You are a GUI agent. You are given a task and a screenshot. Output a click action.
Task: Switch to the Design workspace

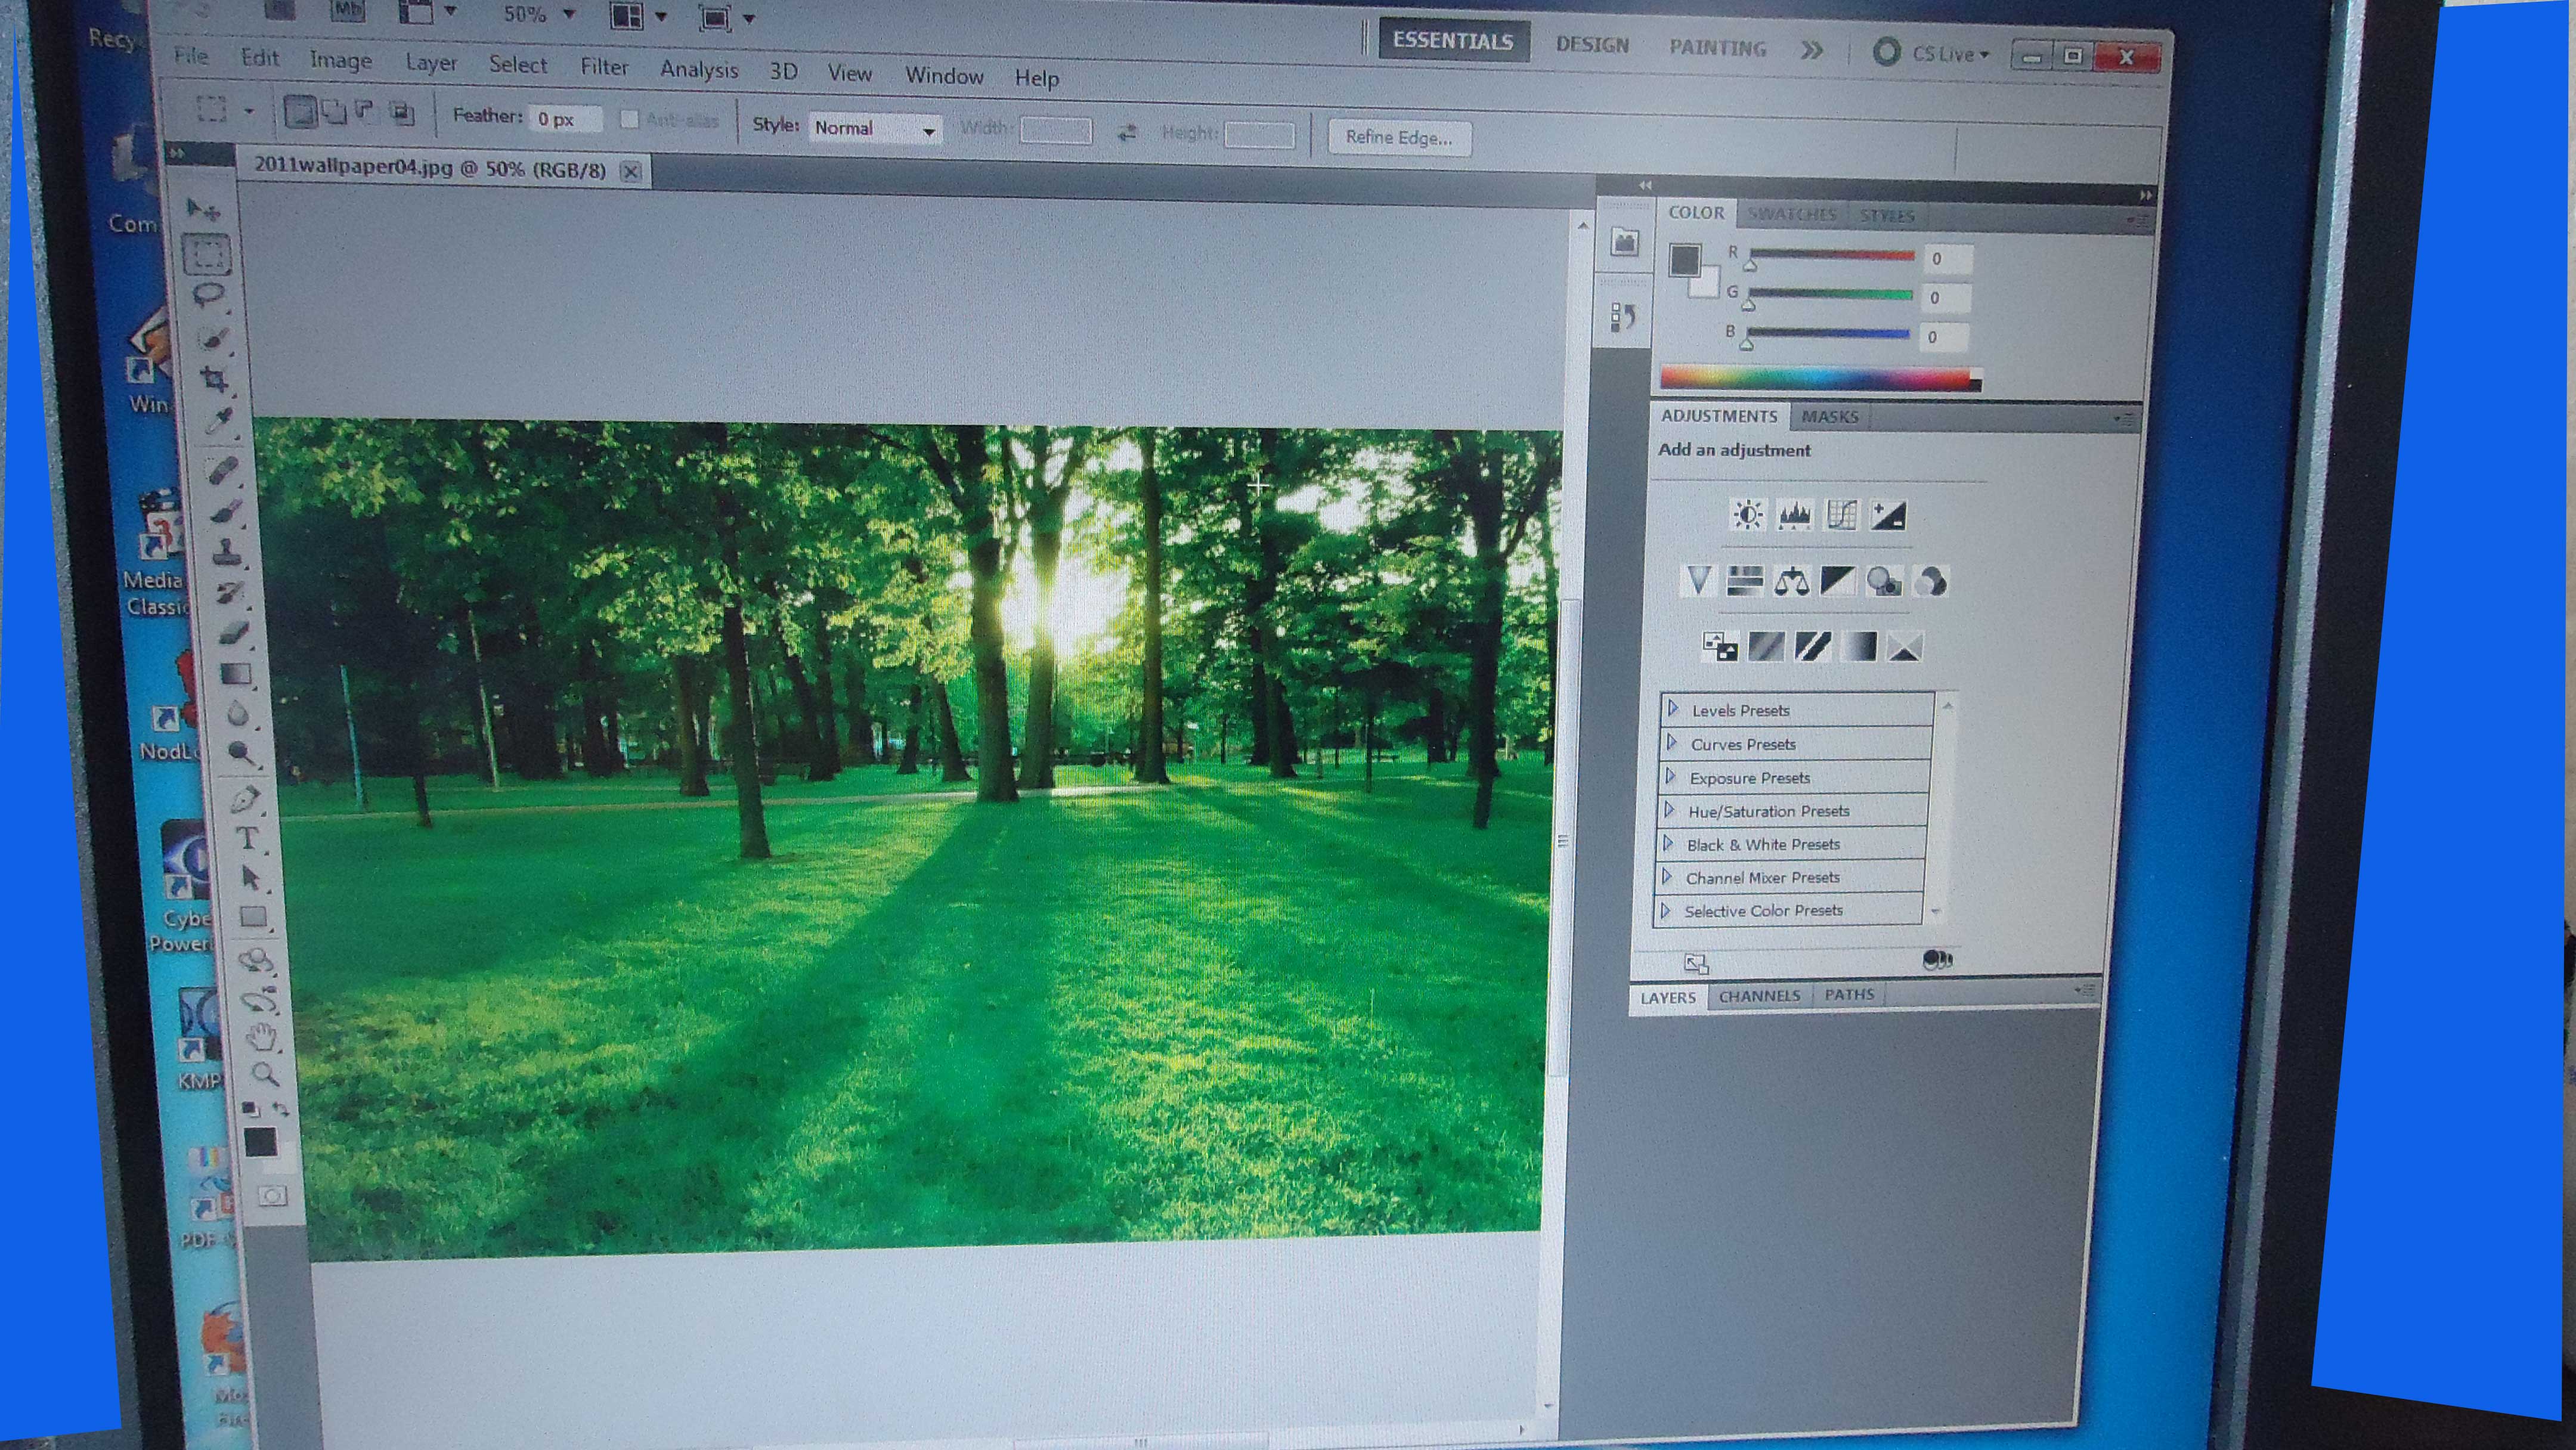(1592, 45)
